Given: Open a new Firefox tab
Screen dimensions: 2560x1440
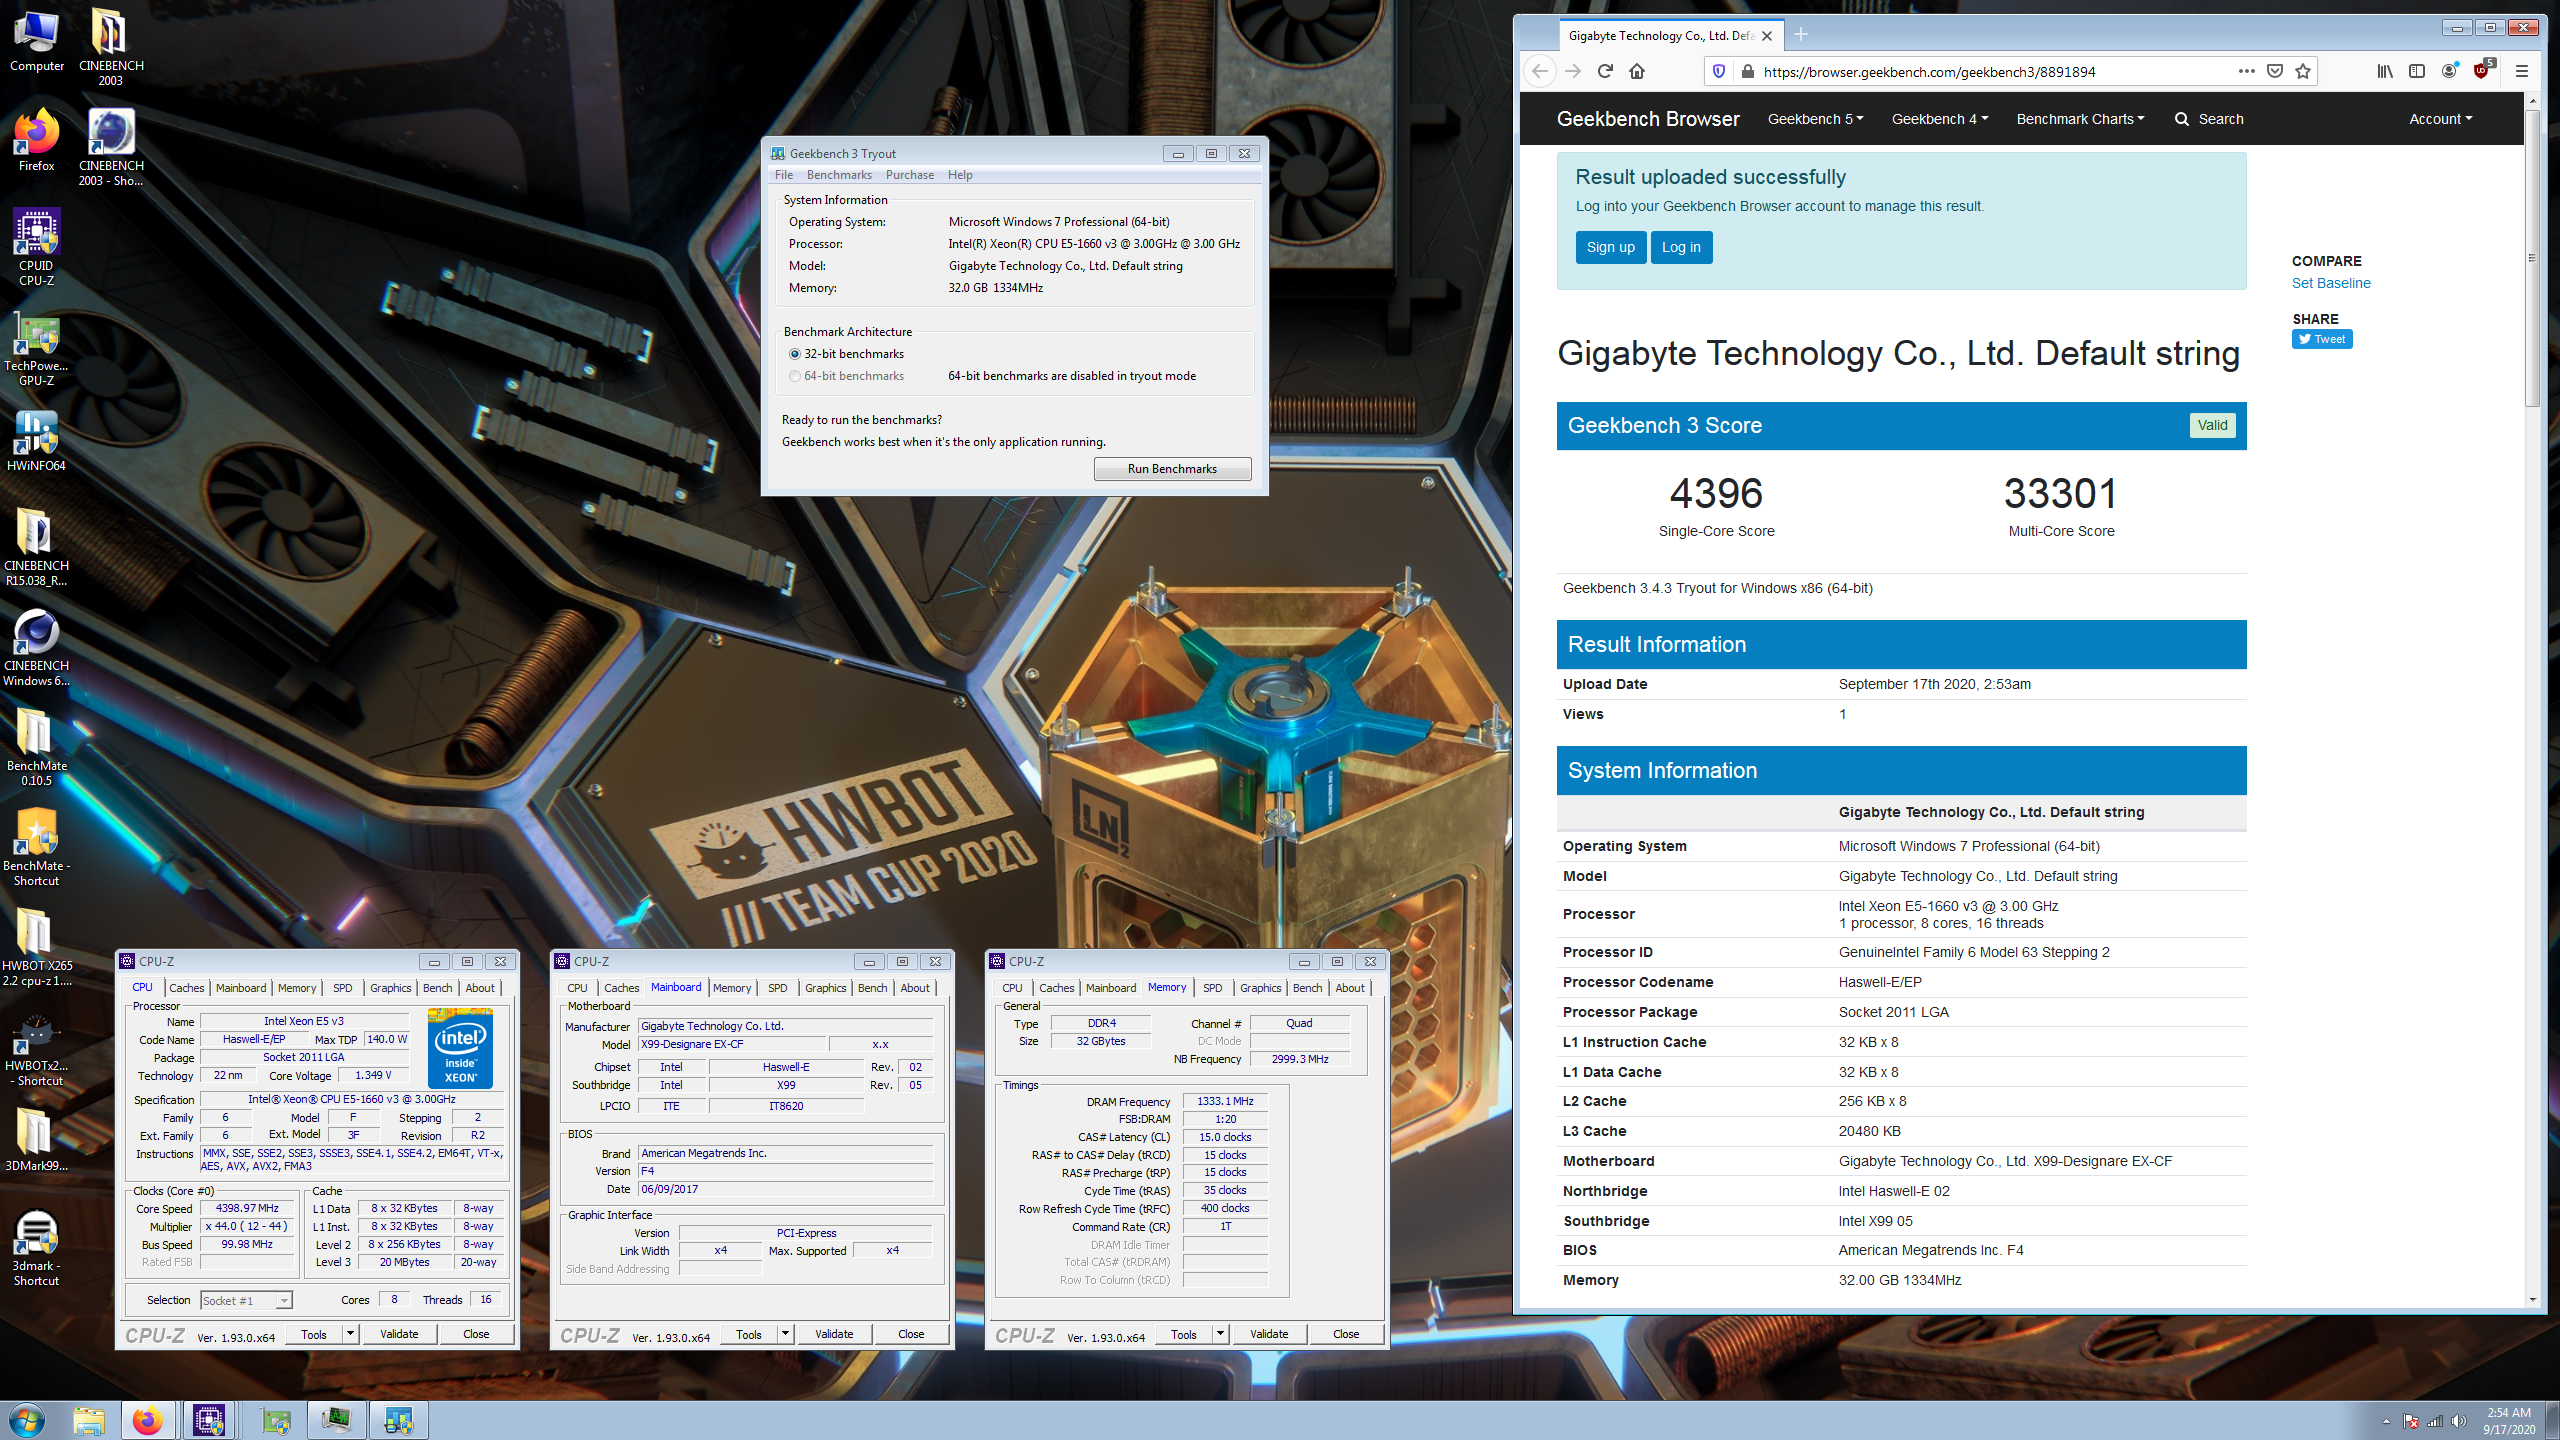Looking at the screenshot, I should [1801, 35].
